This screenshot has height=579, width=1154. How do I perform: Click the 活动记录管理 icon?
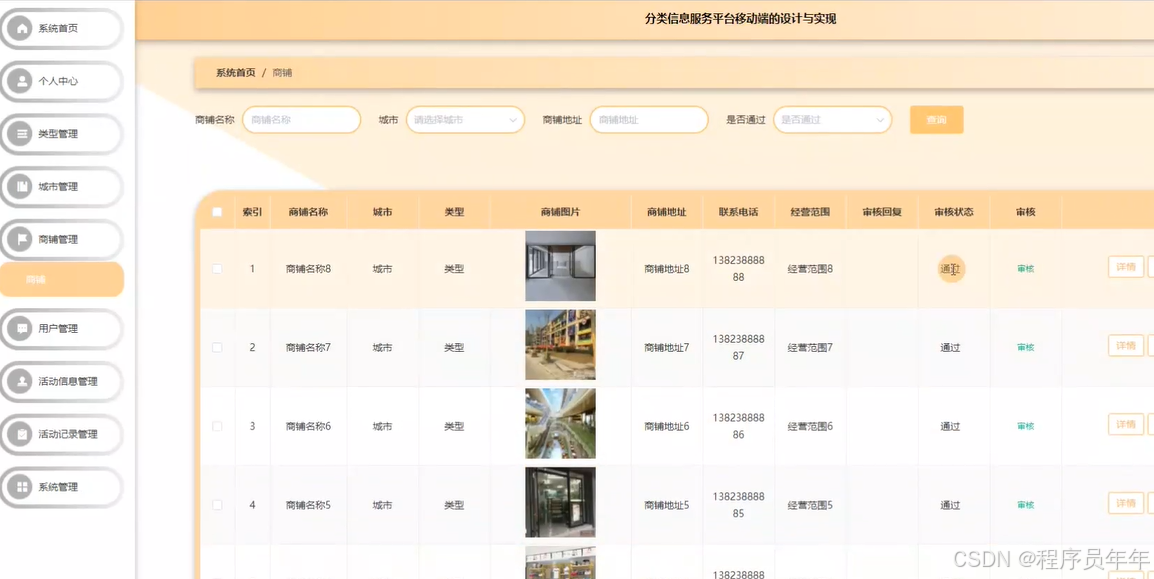[x=24, y=435]
